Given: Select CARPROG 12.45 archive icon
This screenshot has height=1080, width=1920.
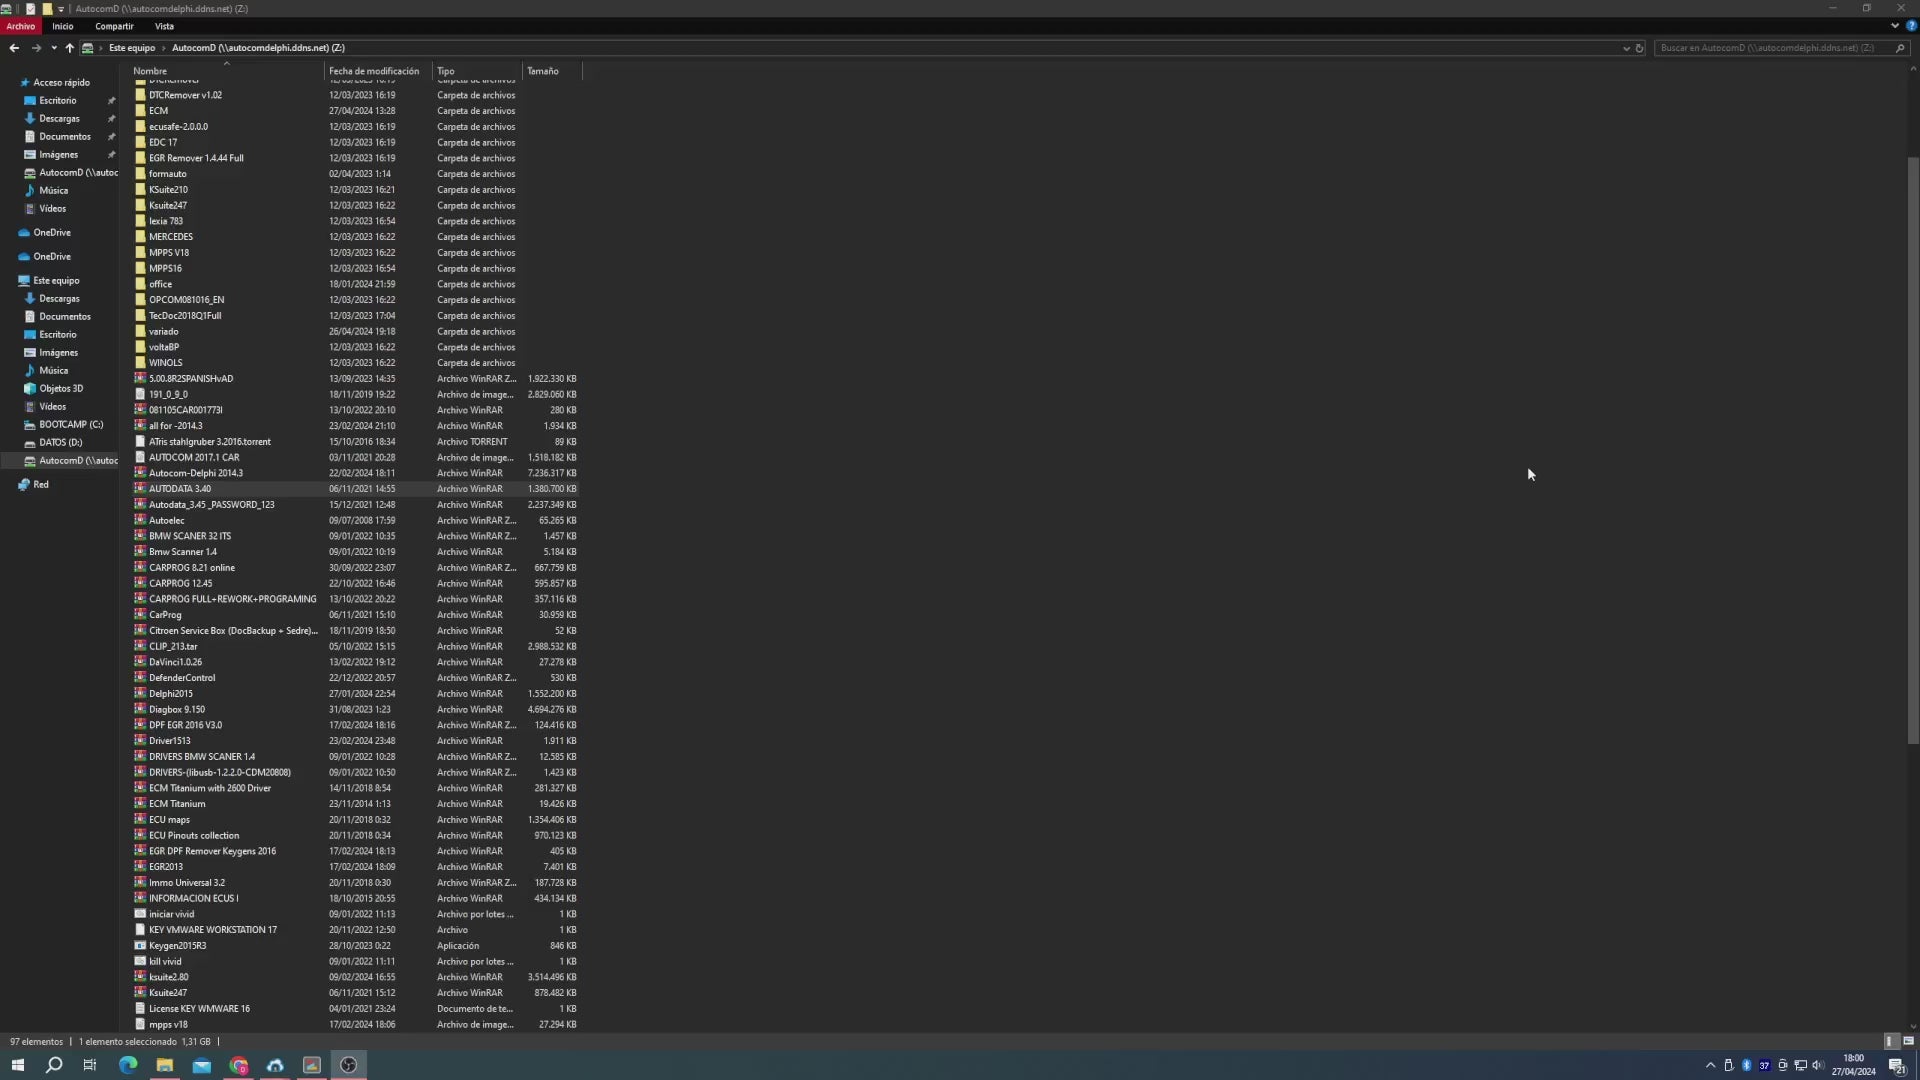Looking at the screenshot, I should click(x=140, y=583).
